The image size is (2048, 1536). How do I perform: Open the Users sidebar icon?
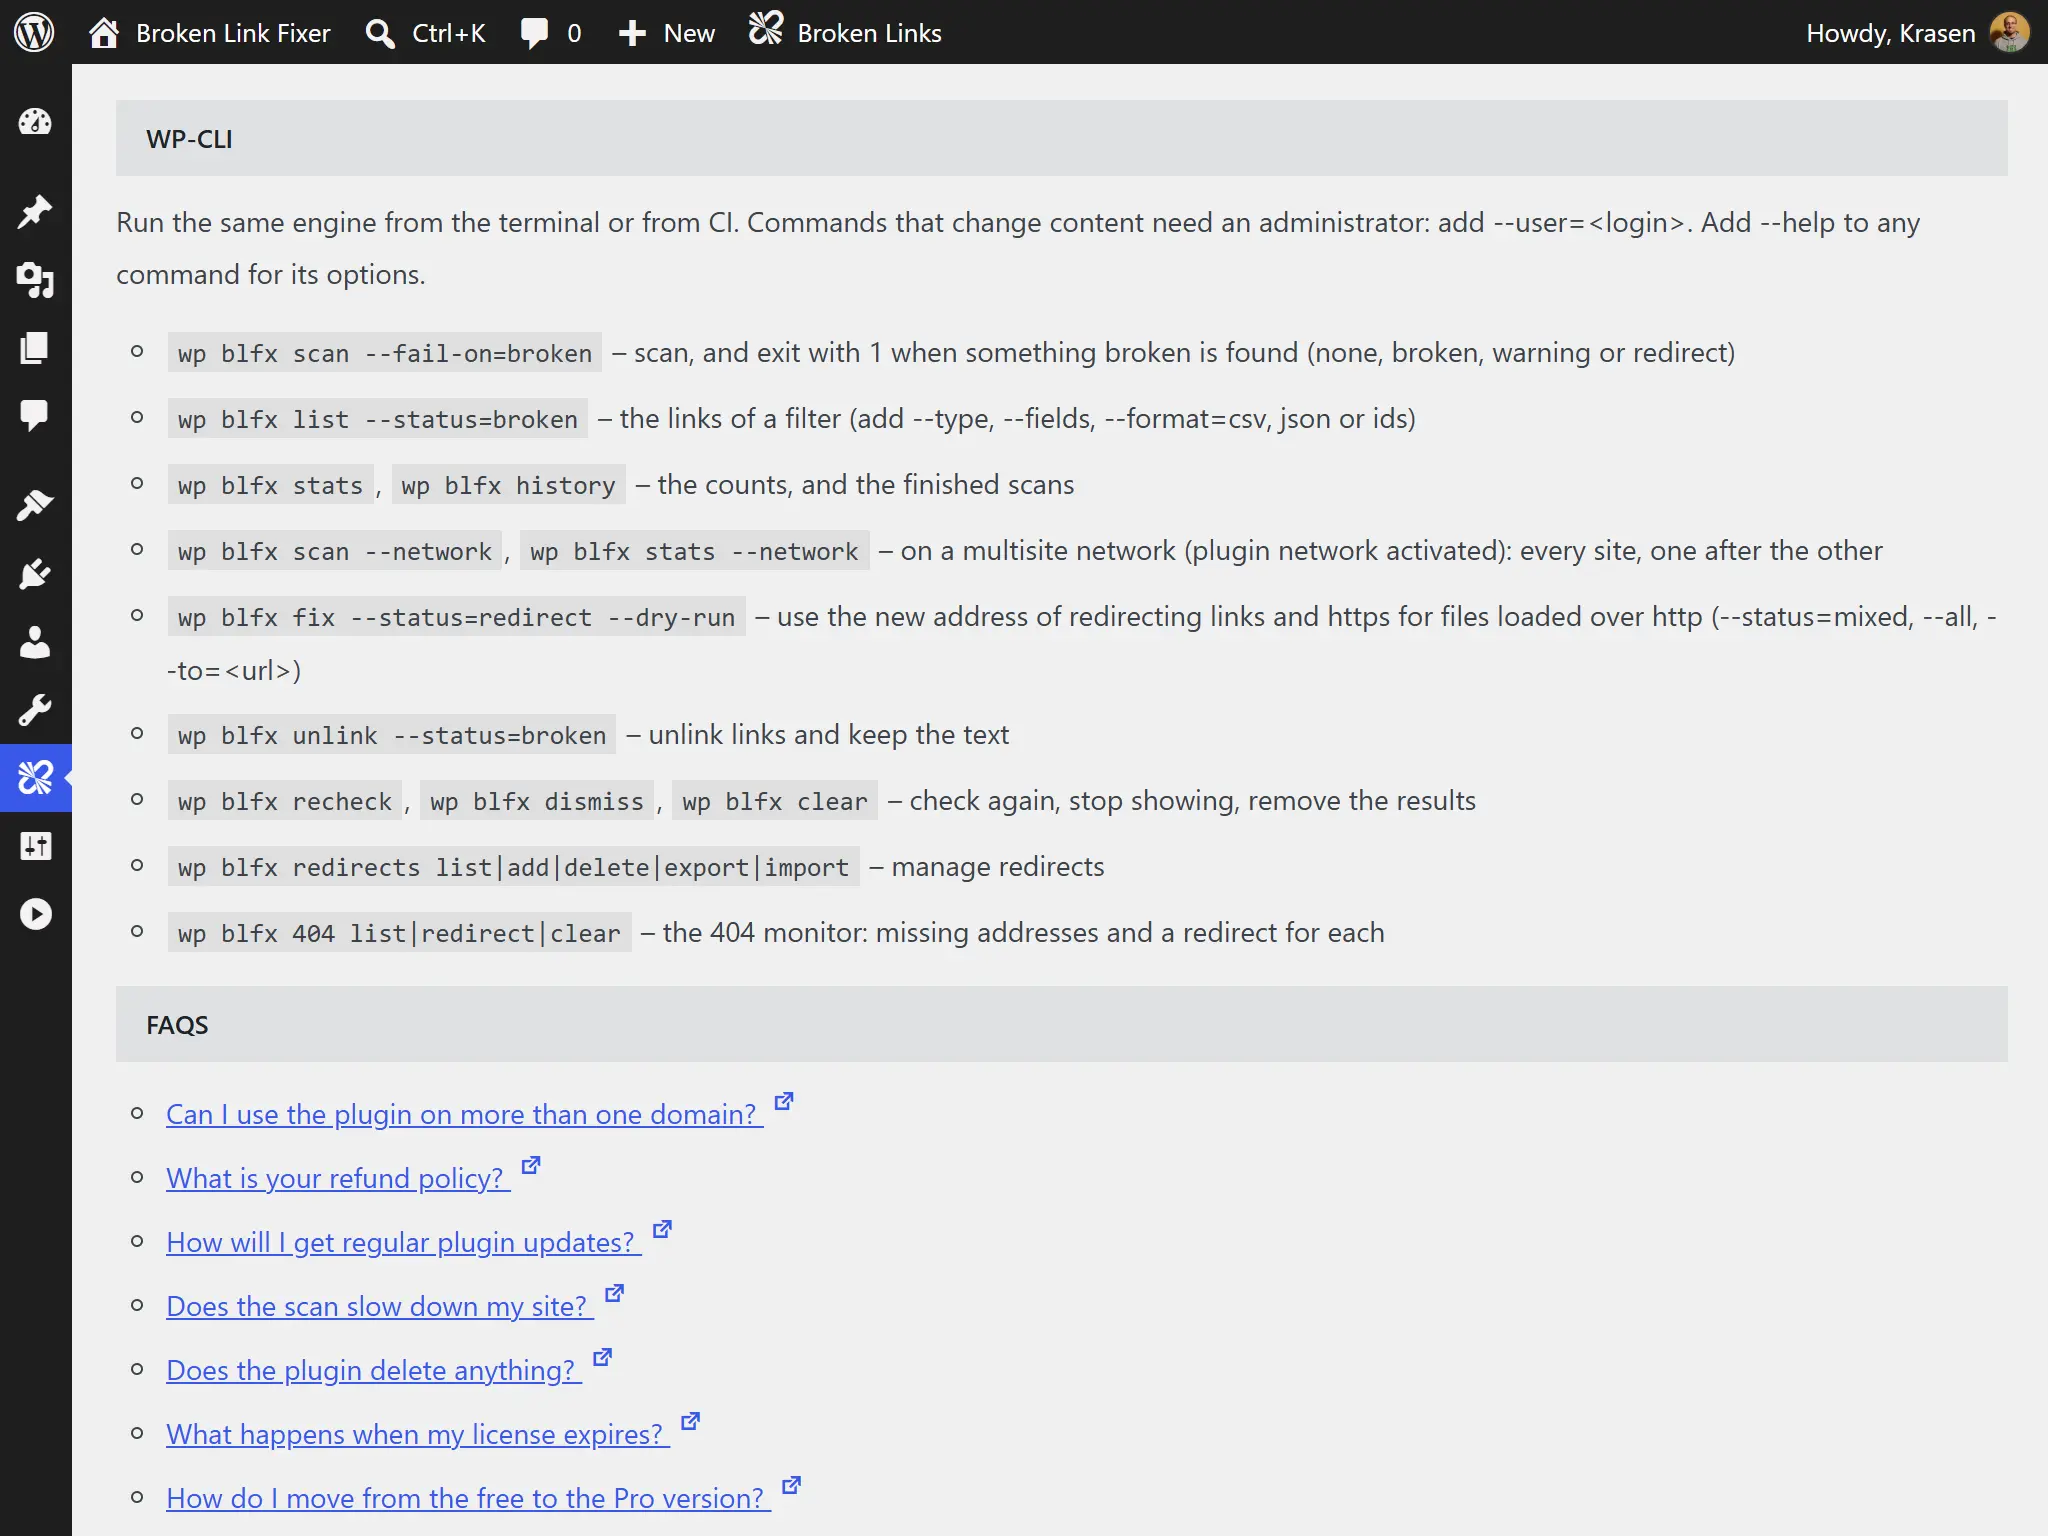click(x=35, y=642)
